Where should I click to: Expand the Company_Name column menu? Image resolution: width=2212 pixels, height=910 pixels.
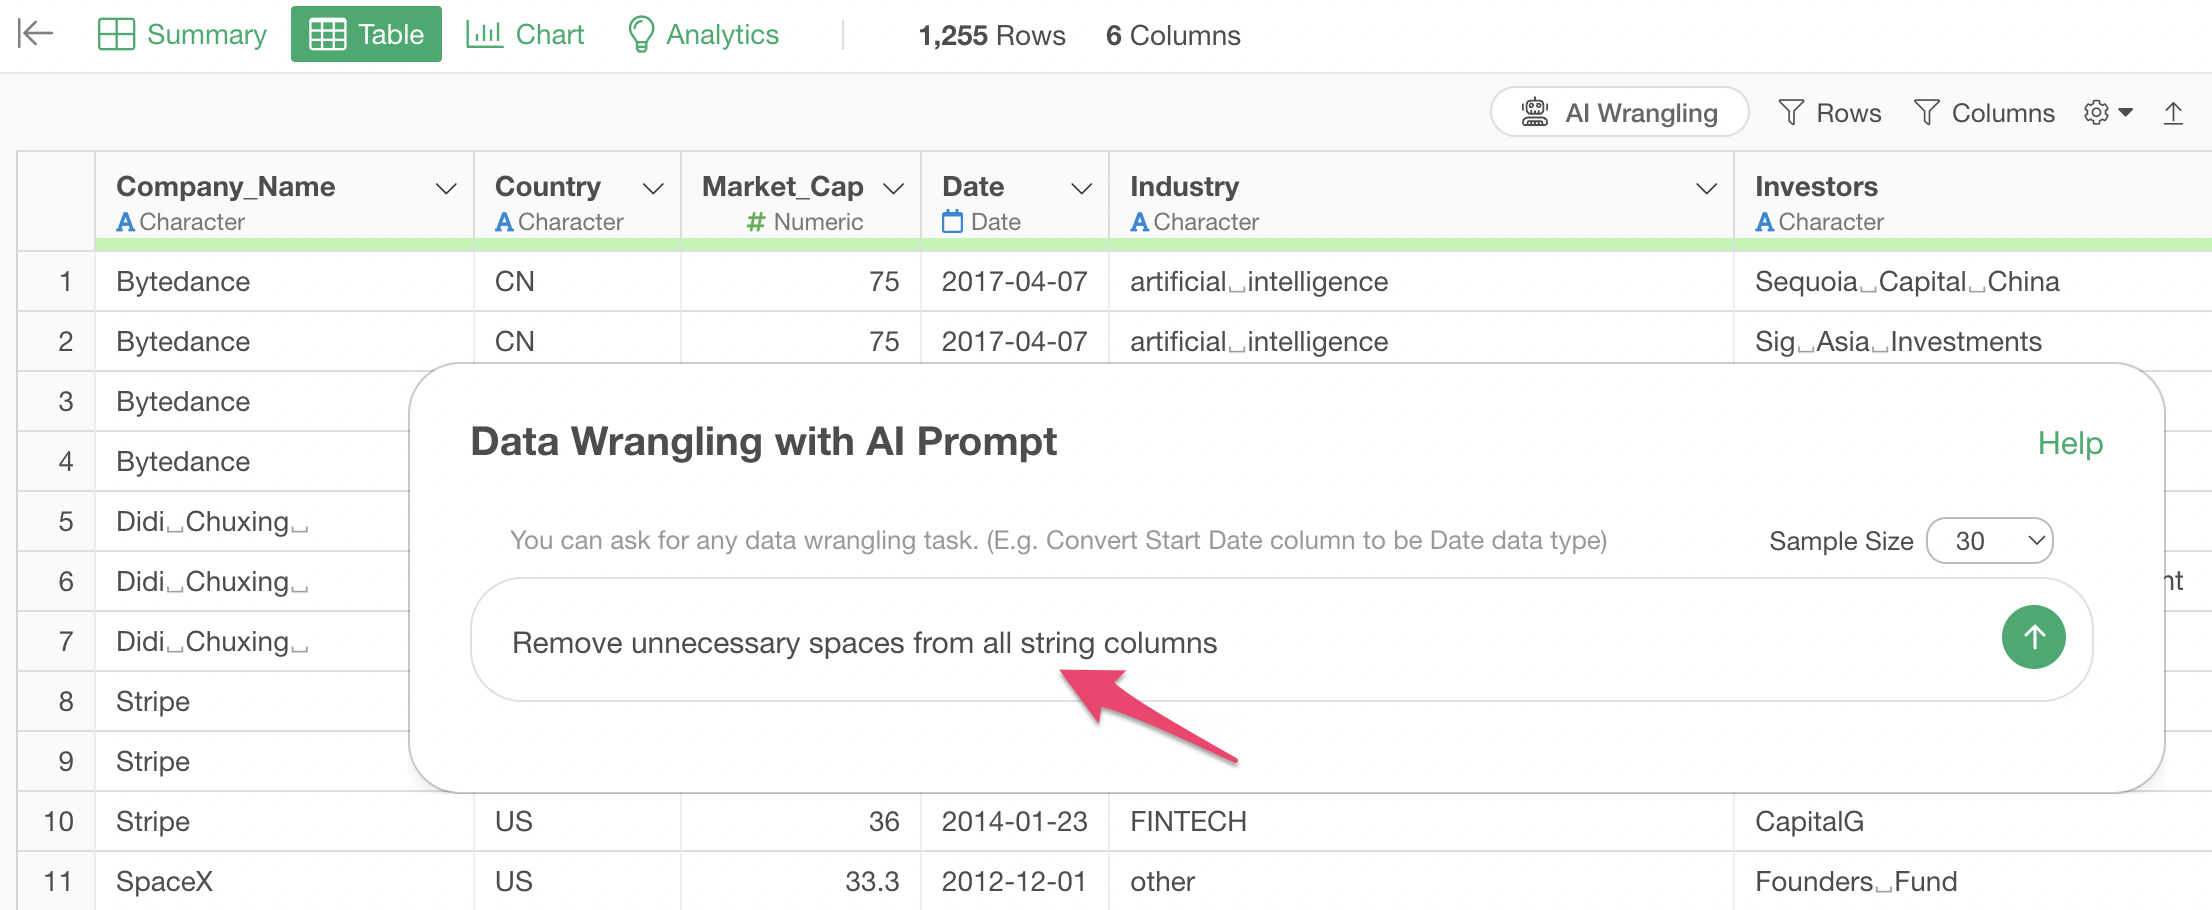[x=446, y=188]
